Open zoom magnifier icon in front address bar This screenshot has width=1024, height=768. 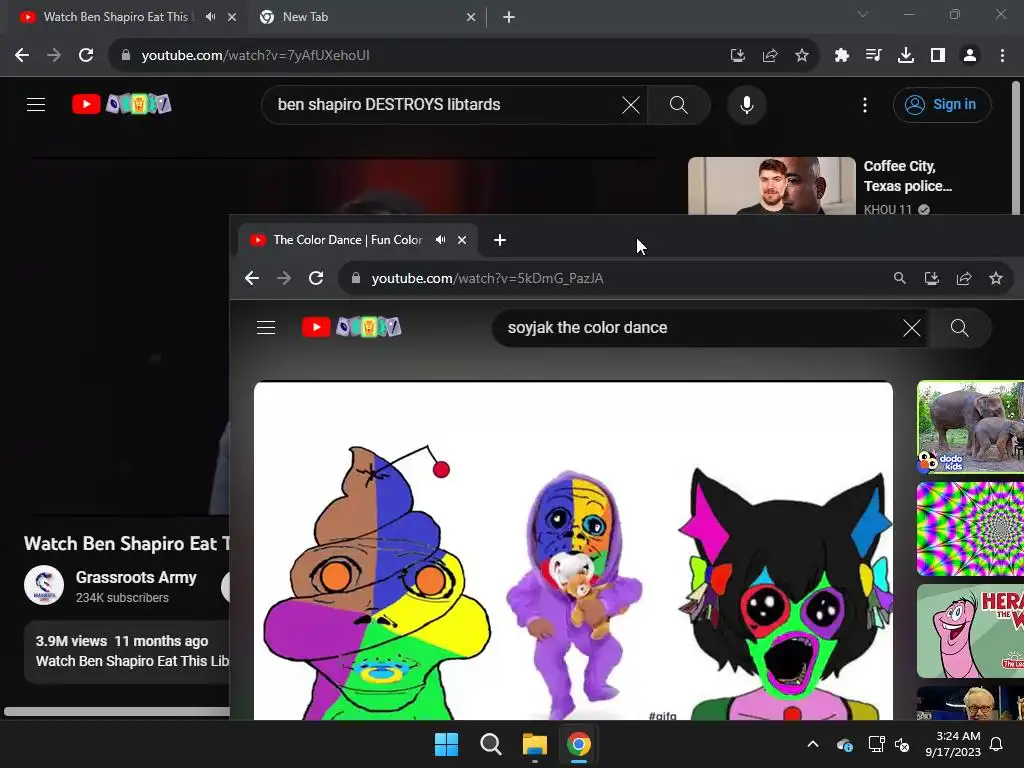pyautogui.click(x=900, y=278)
